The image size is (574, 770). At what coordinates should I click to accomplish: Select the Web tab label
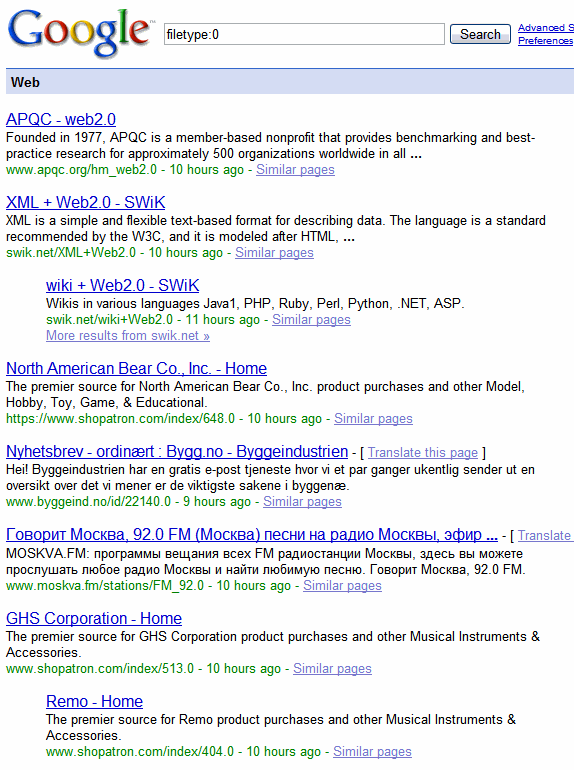coord(25,82)
